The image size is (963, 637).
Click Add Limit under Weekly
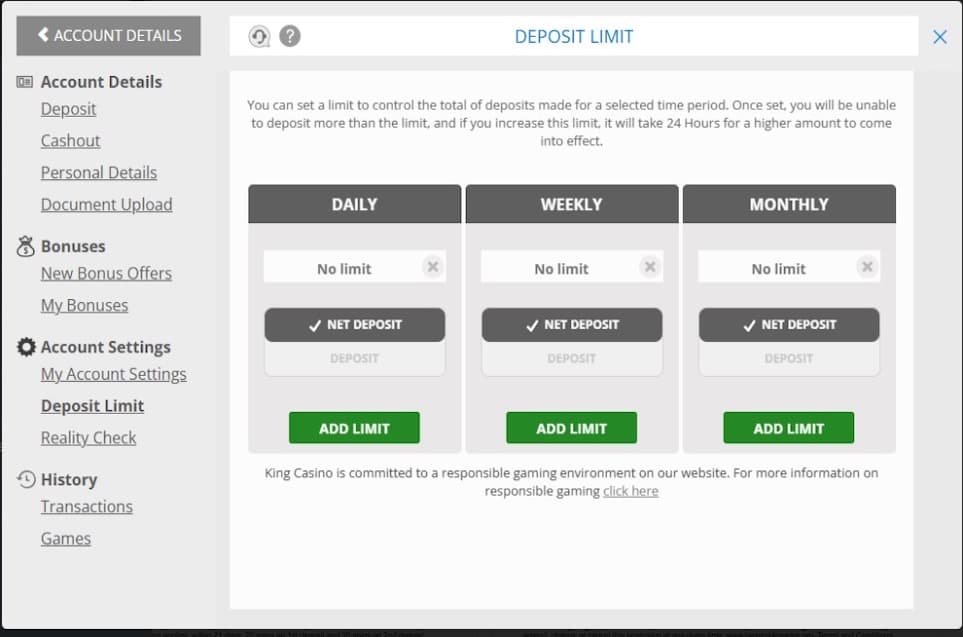572,428
